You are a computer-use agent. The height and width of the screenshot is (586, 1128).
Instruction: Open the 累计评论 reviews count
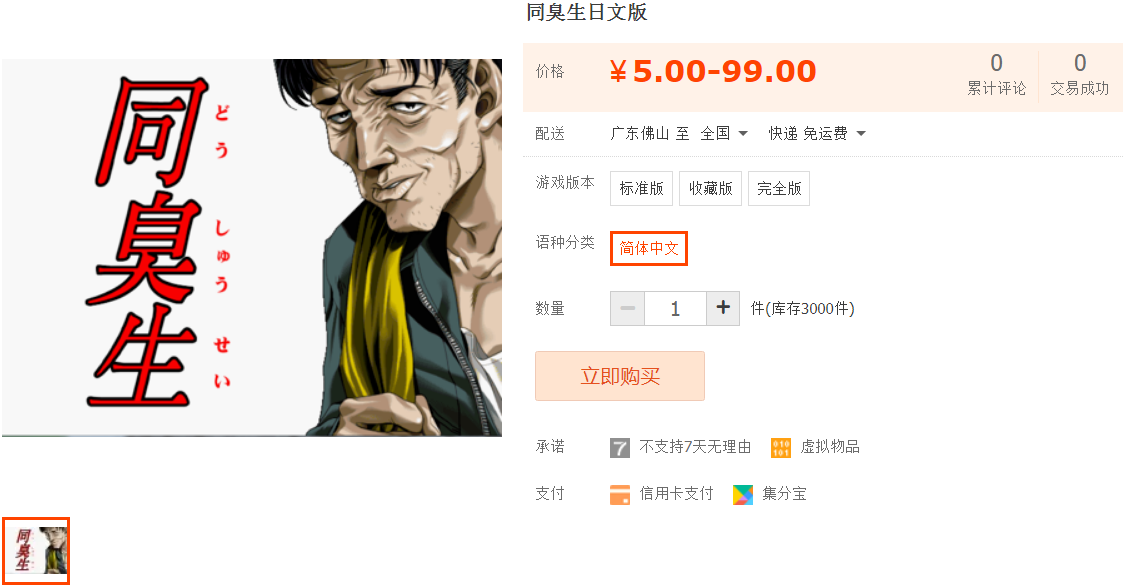[996, 75]
